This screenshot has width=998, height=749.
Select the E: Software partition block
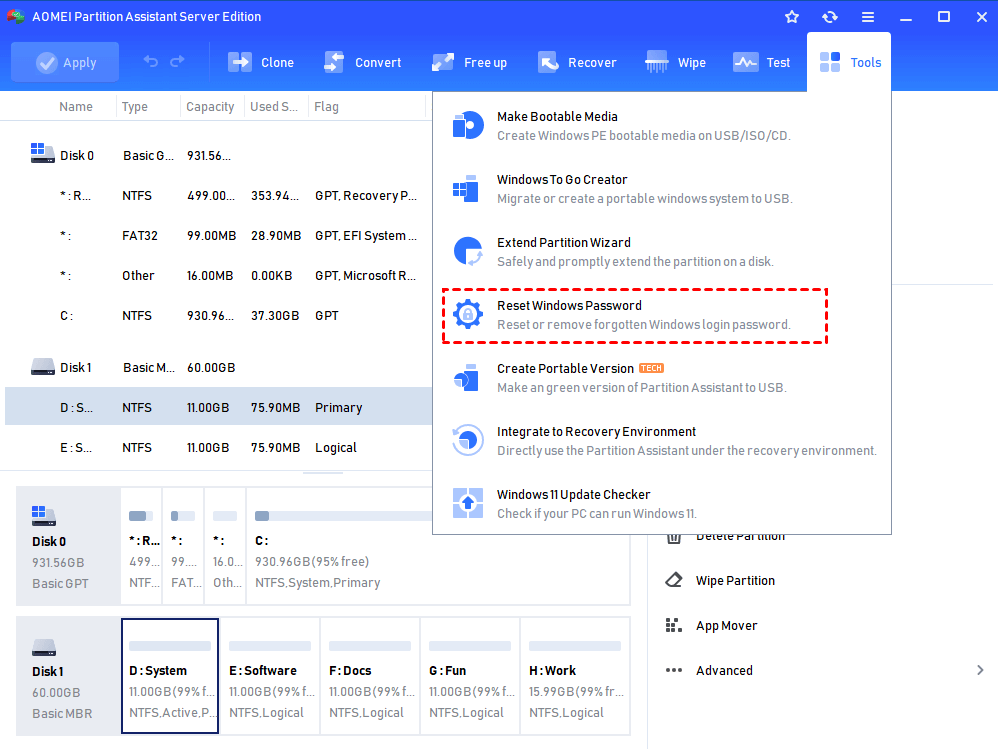click(x=270, y=676)
